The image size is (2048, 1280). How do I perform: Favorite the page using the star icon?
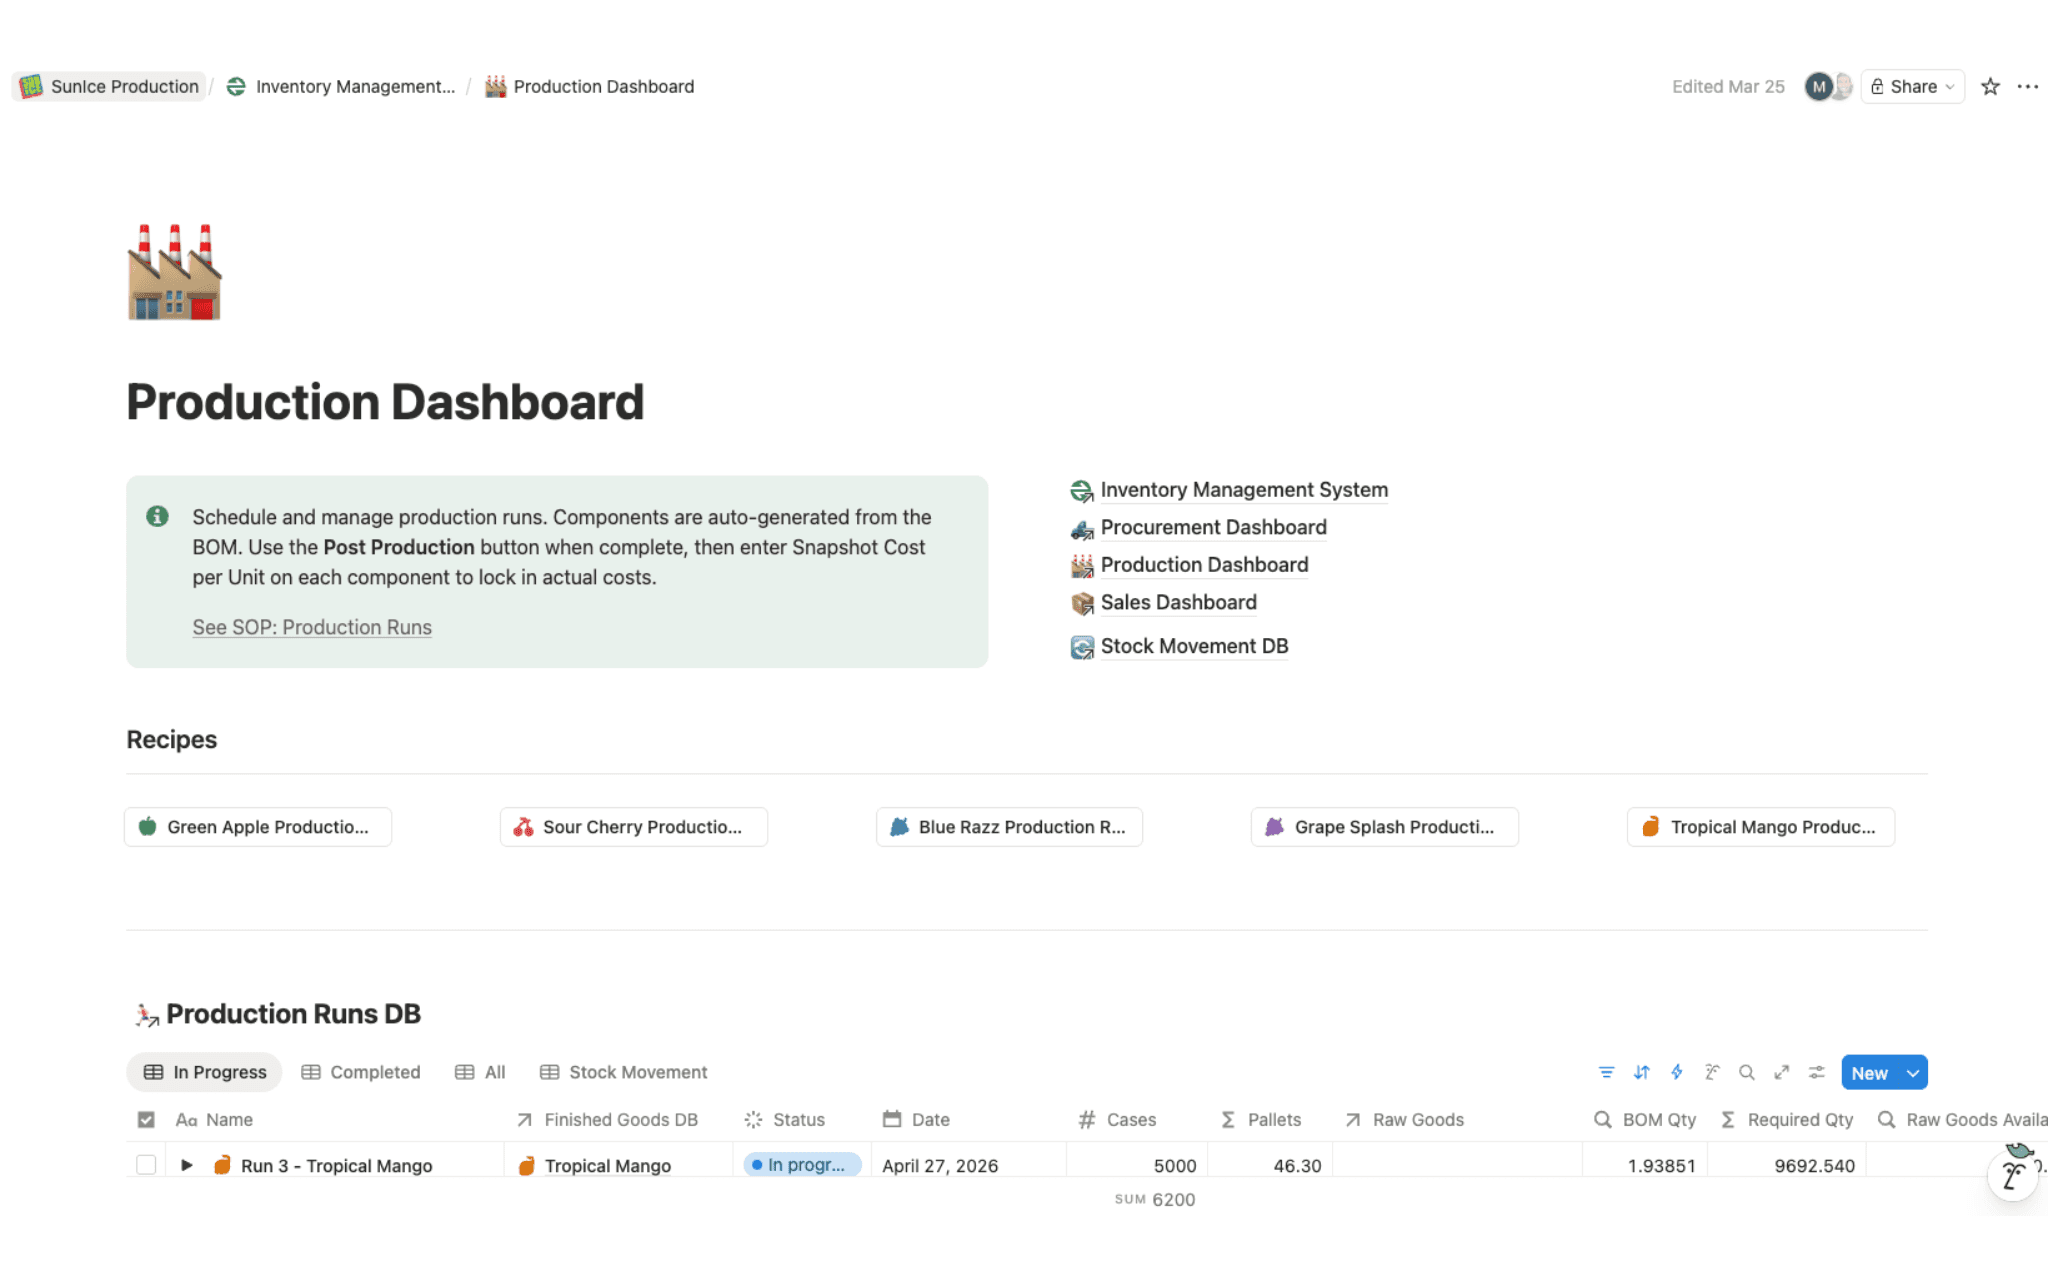coord(1990,86)
